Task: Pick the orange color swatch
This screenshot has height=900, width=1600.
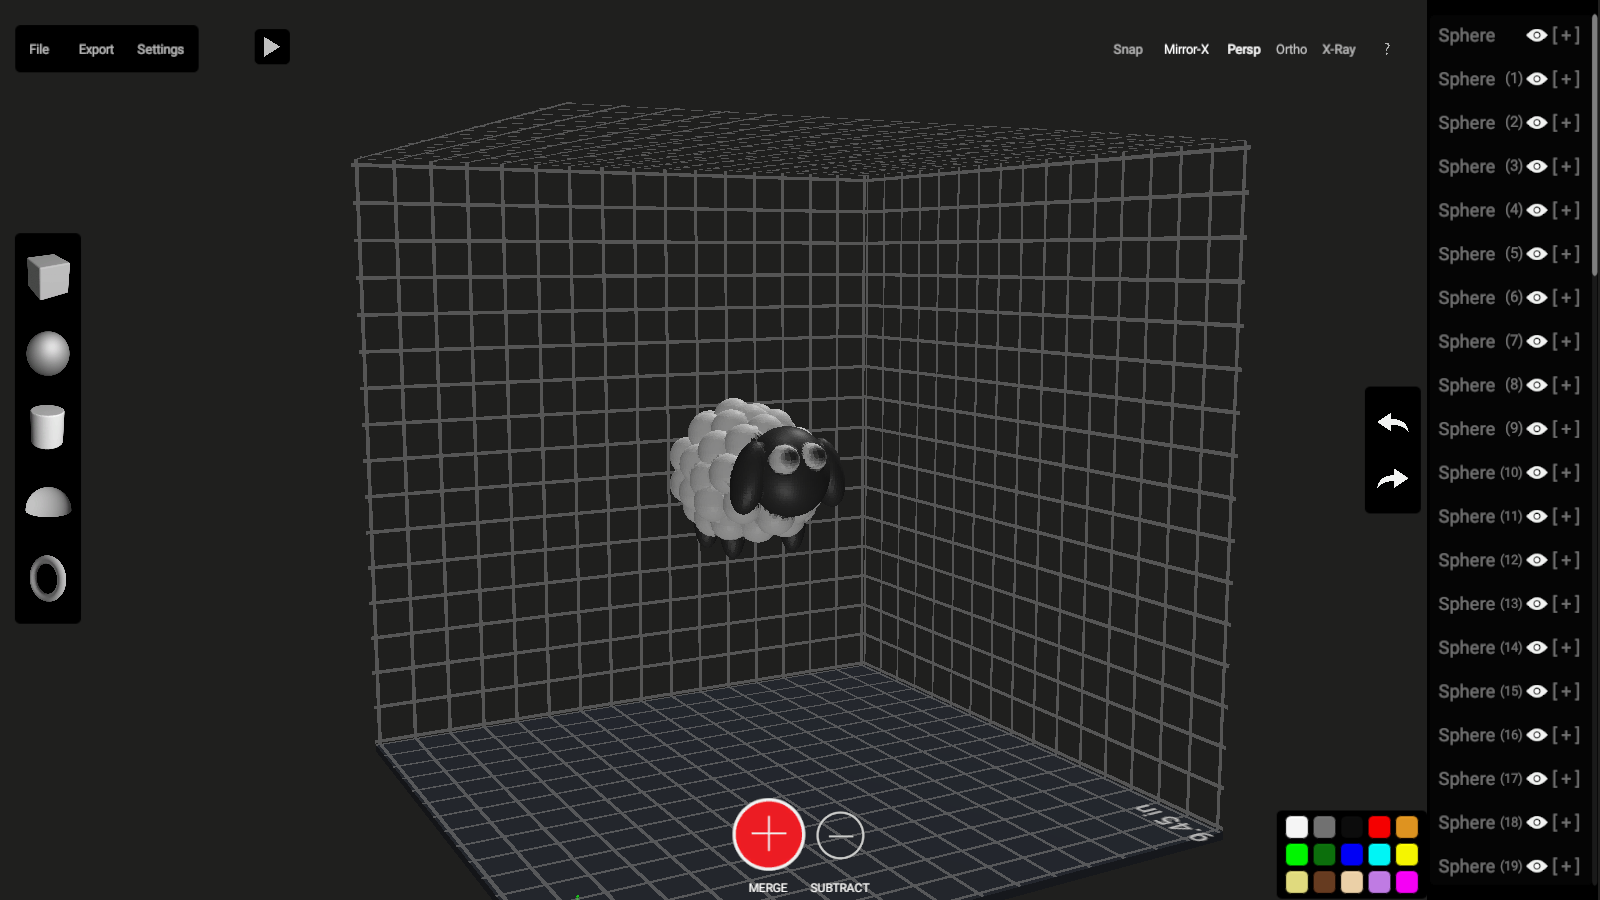Action: 1407,827
